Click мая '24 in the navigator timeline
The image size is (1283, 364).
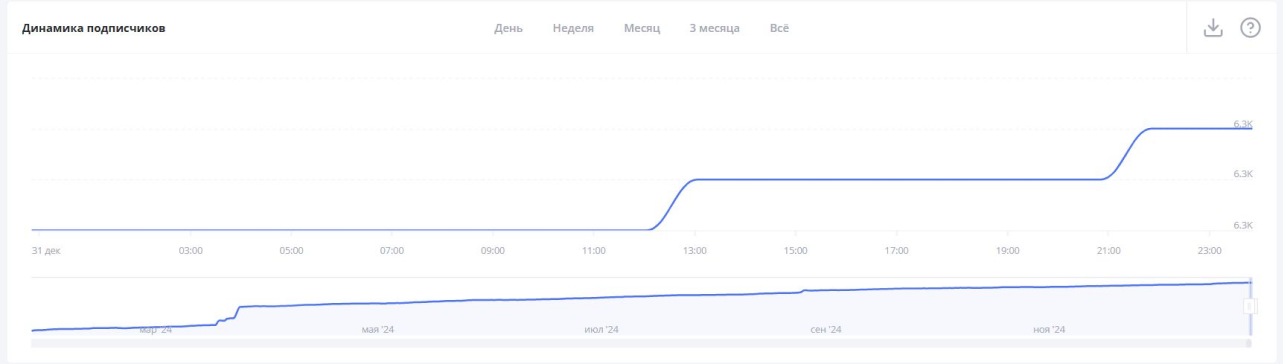point(377,330)
